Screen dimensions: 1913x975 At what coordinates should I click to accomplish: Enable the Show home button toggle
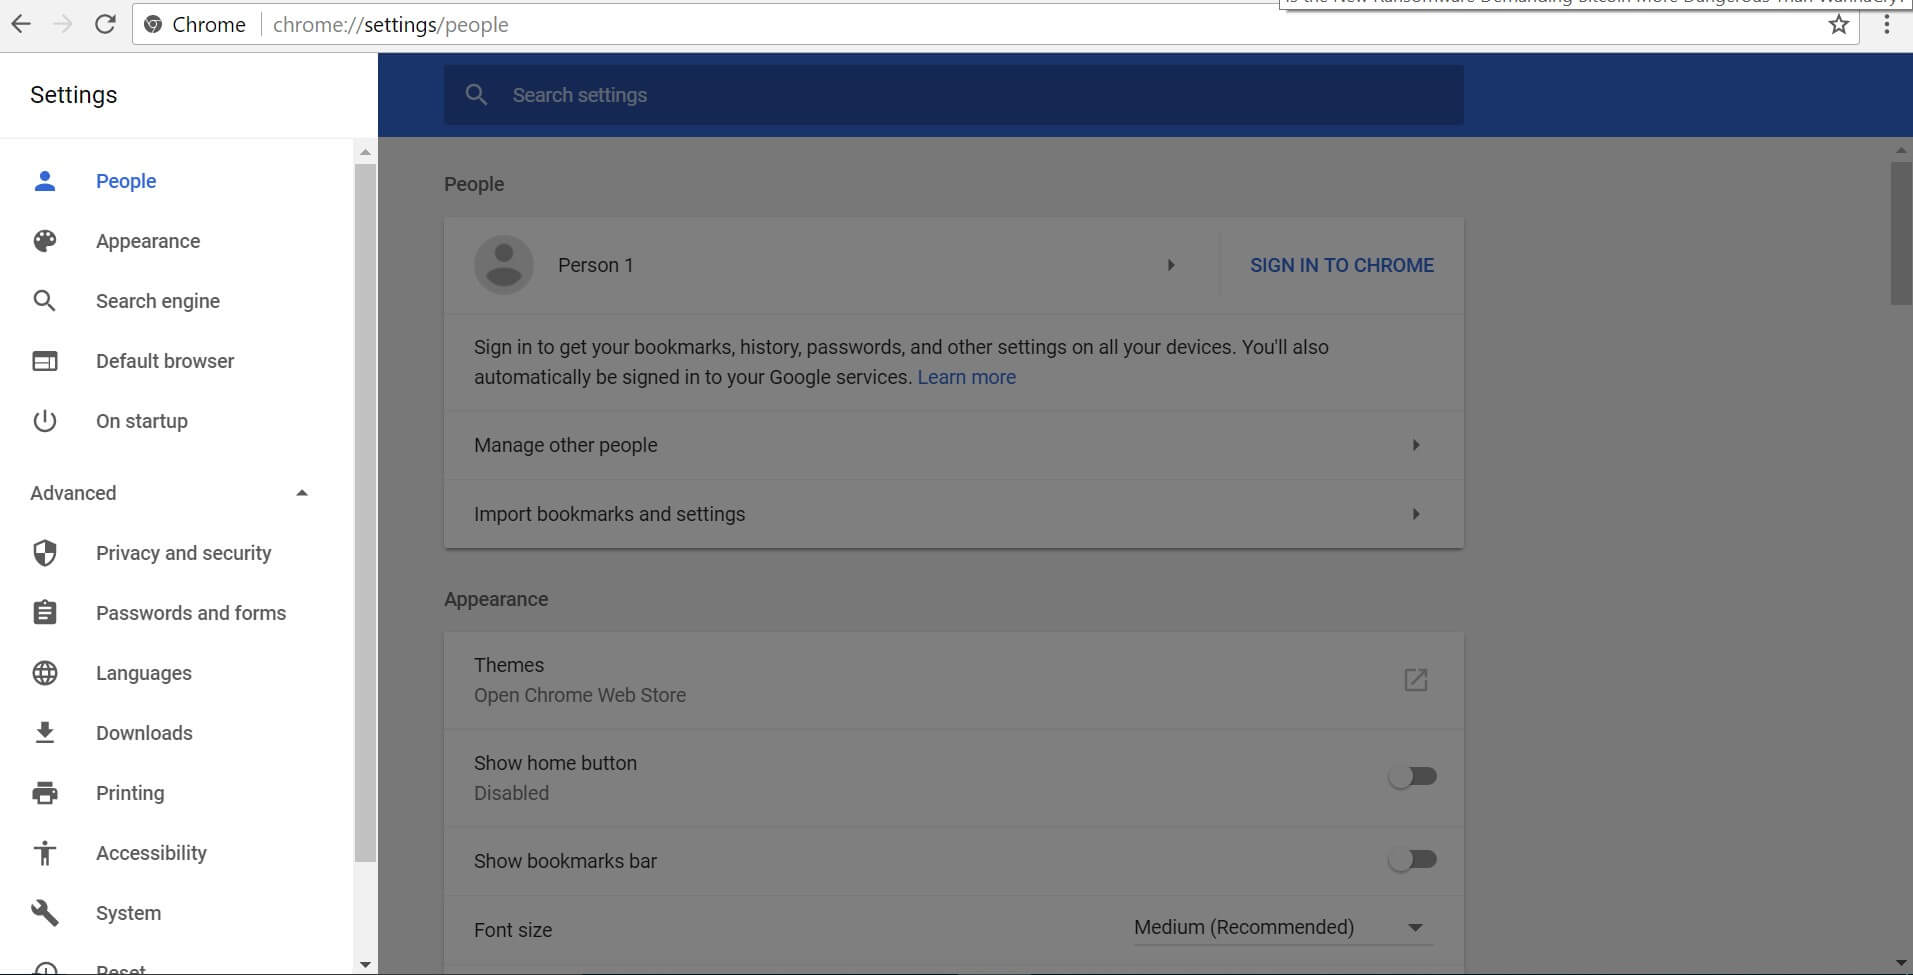coord(1413,776)
